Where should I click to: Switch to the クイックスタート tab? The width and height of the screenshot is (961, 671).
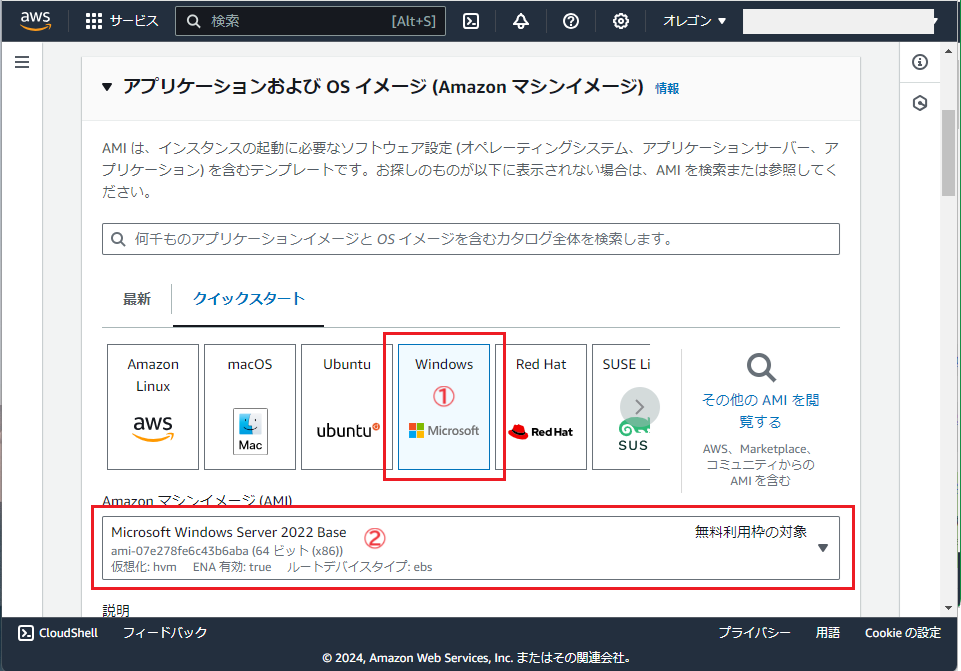click(248, 298)
